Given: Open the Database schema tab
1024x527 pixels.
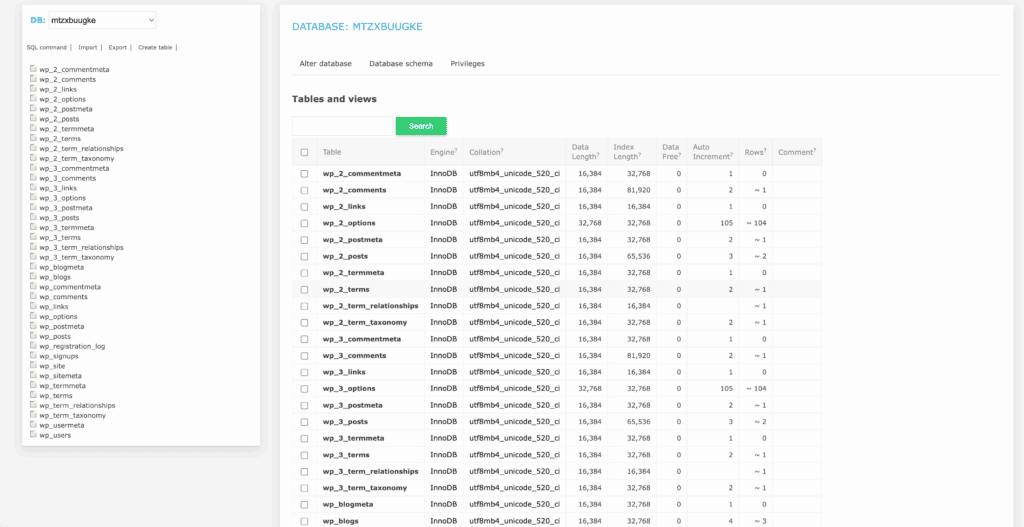Looking at the screenshot, I should pos(401,63).
